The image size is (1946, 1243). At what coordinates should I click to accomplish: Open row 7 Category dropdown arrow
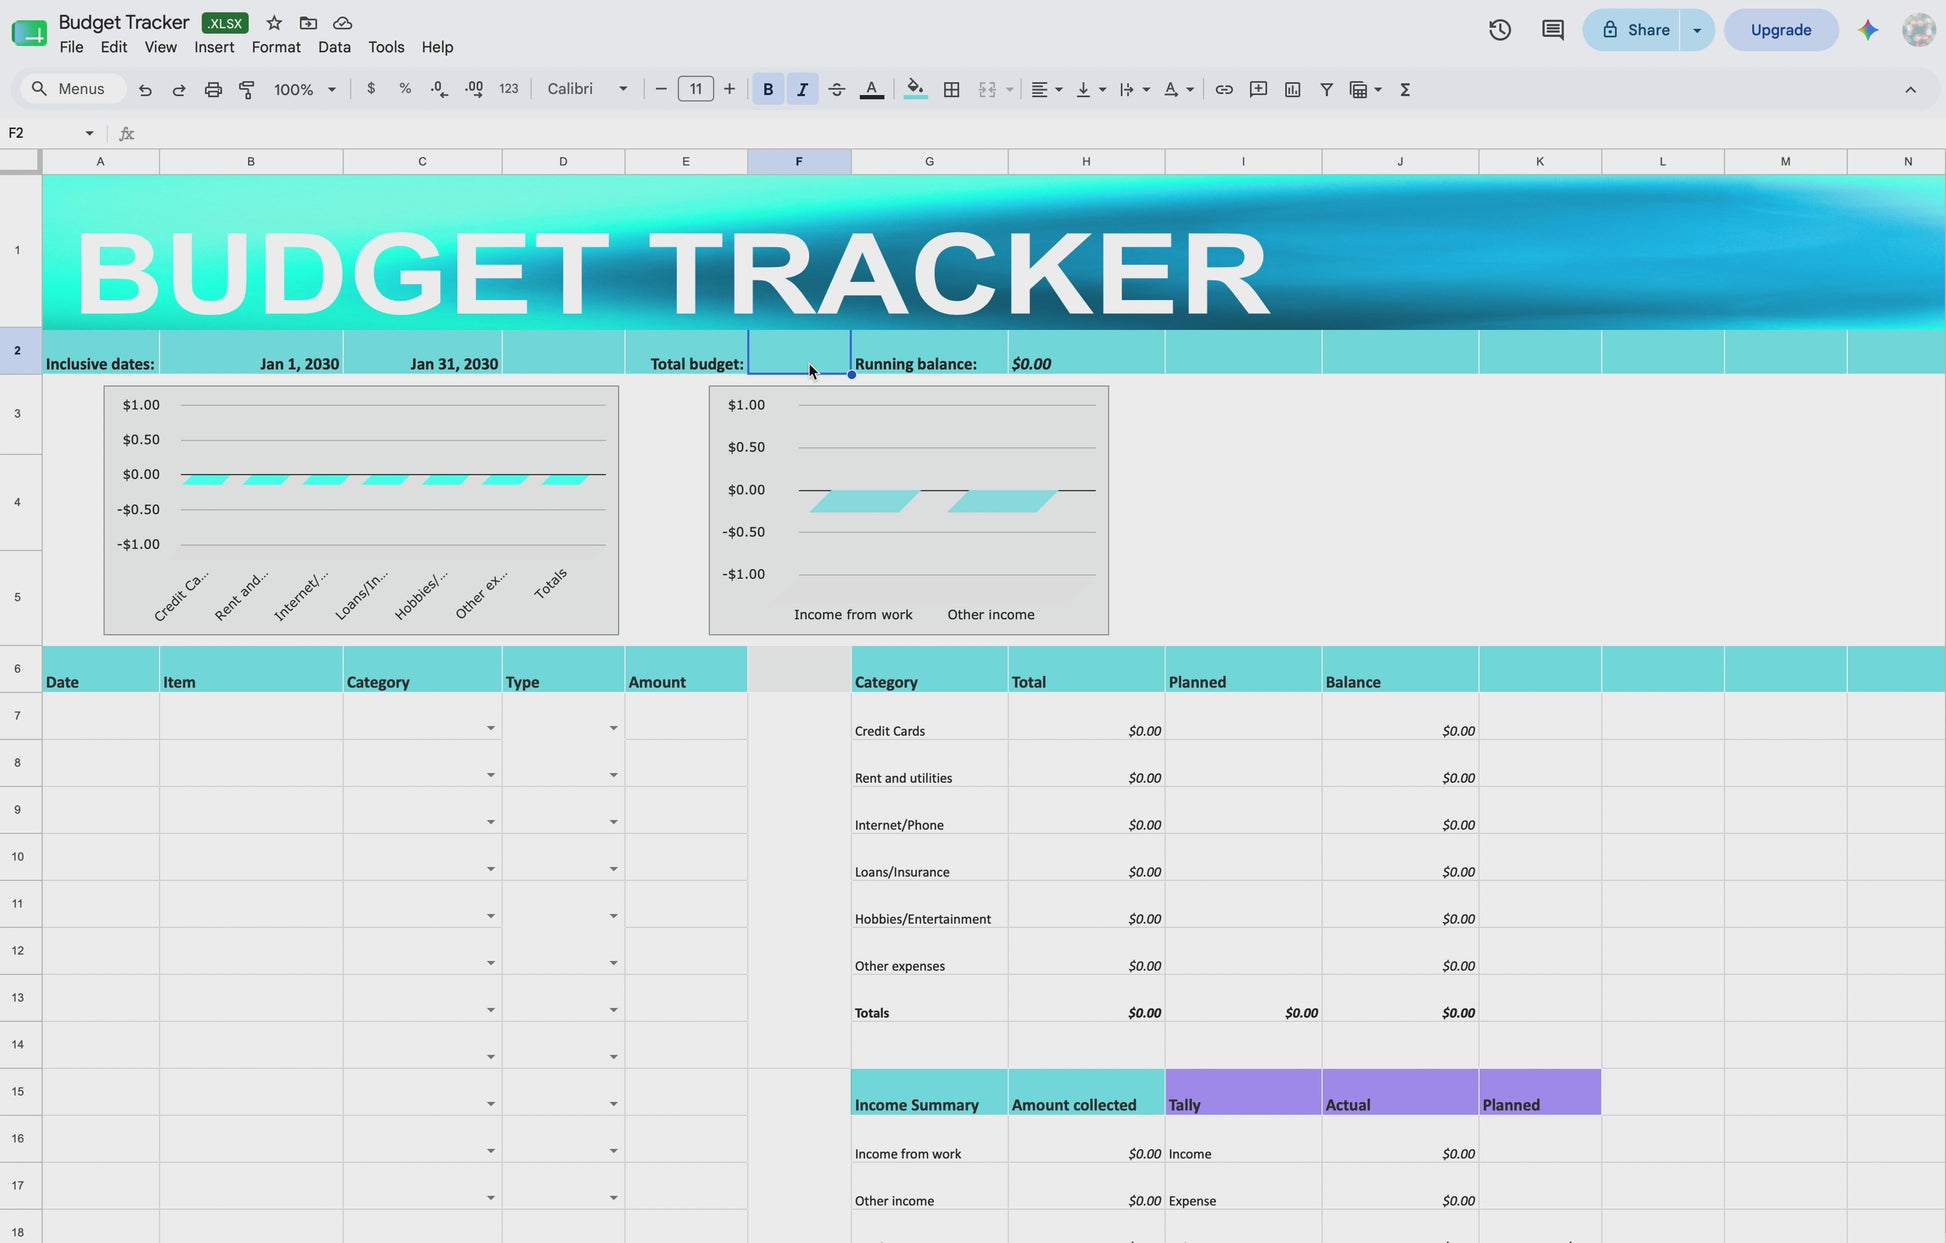click(x=490, y=728)
